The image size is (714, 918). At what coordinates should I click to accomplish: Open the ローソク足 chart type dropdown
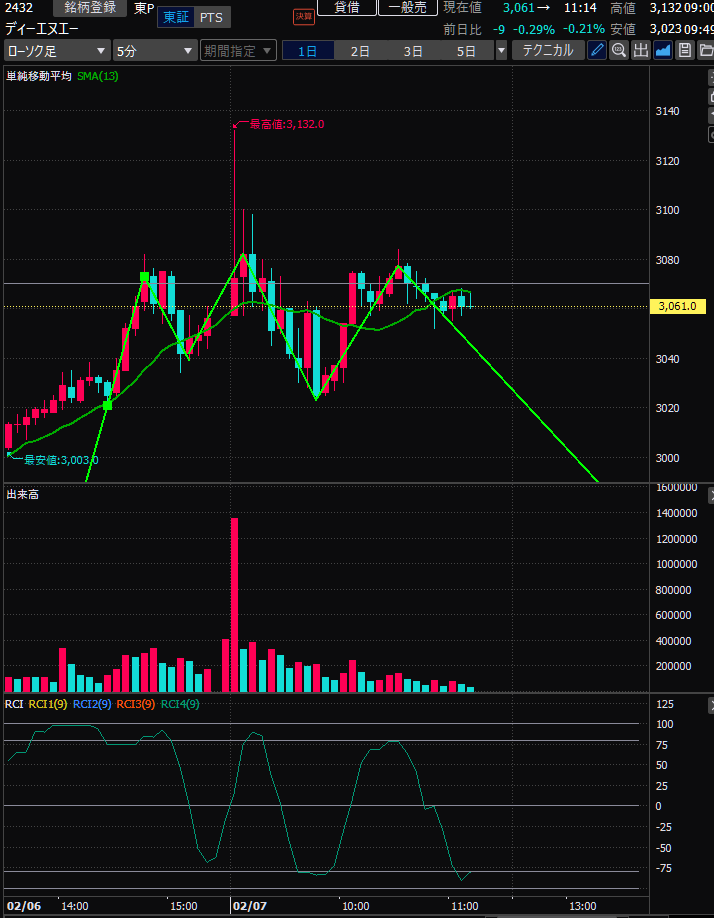pos(56,50)
